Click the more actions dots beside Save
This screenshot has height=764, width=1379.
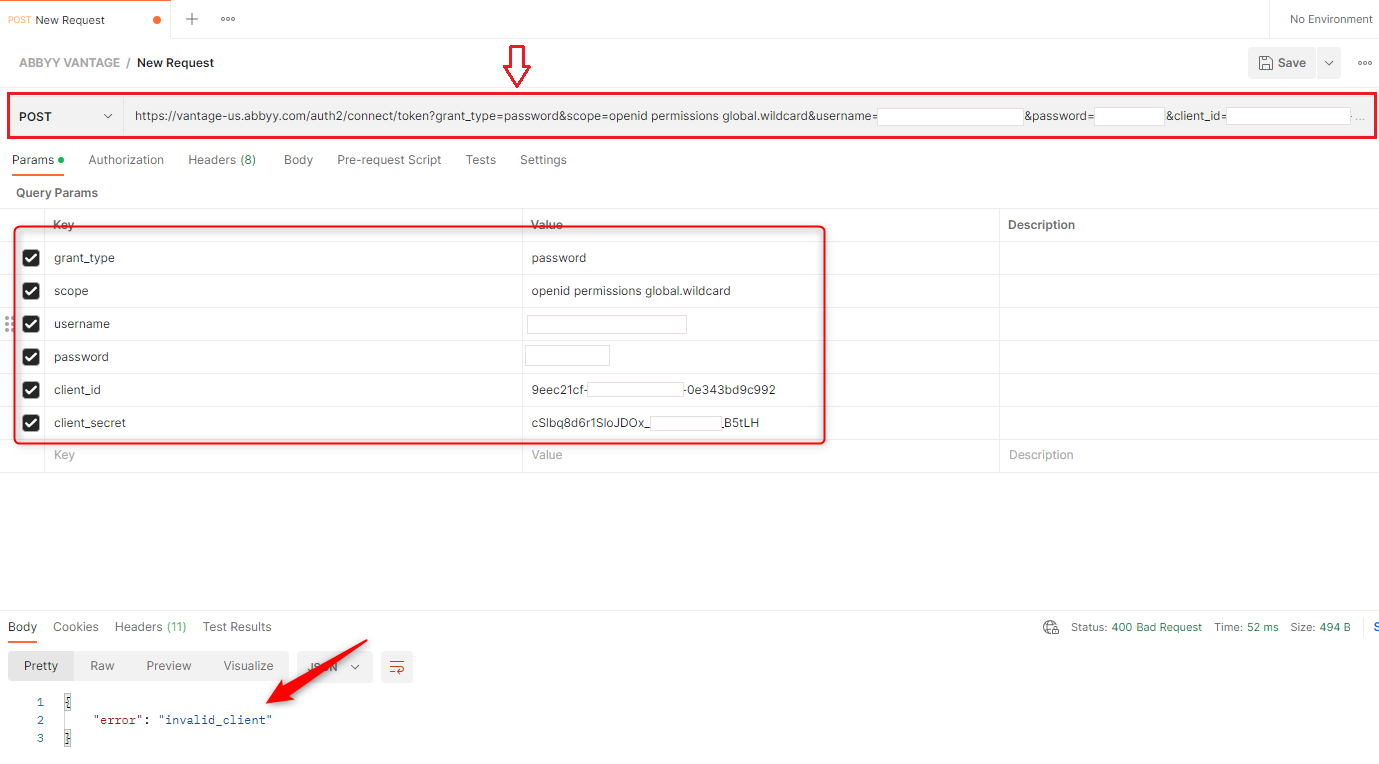[1364, 63]
